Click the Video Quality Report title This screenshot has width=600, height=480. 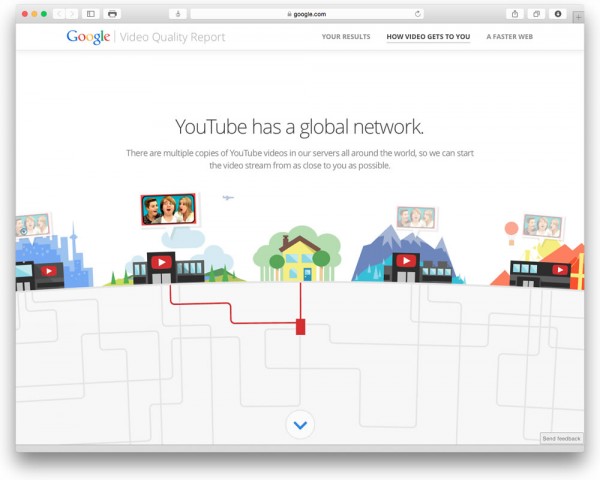172,37
